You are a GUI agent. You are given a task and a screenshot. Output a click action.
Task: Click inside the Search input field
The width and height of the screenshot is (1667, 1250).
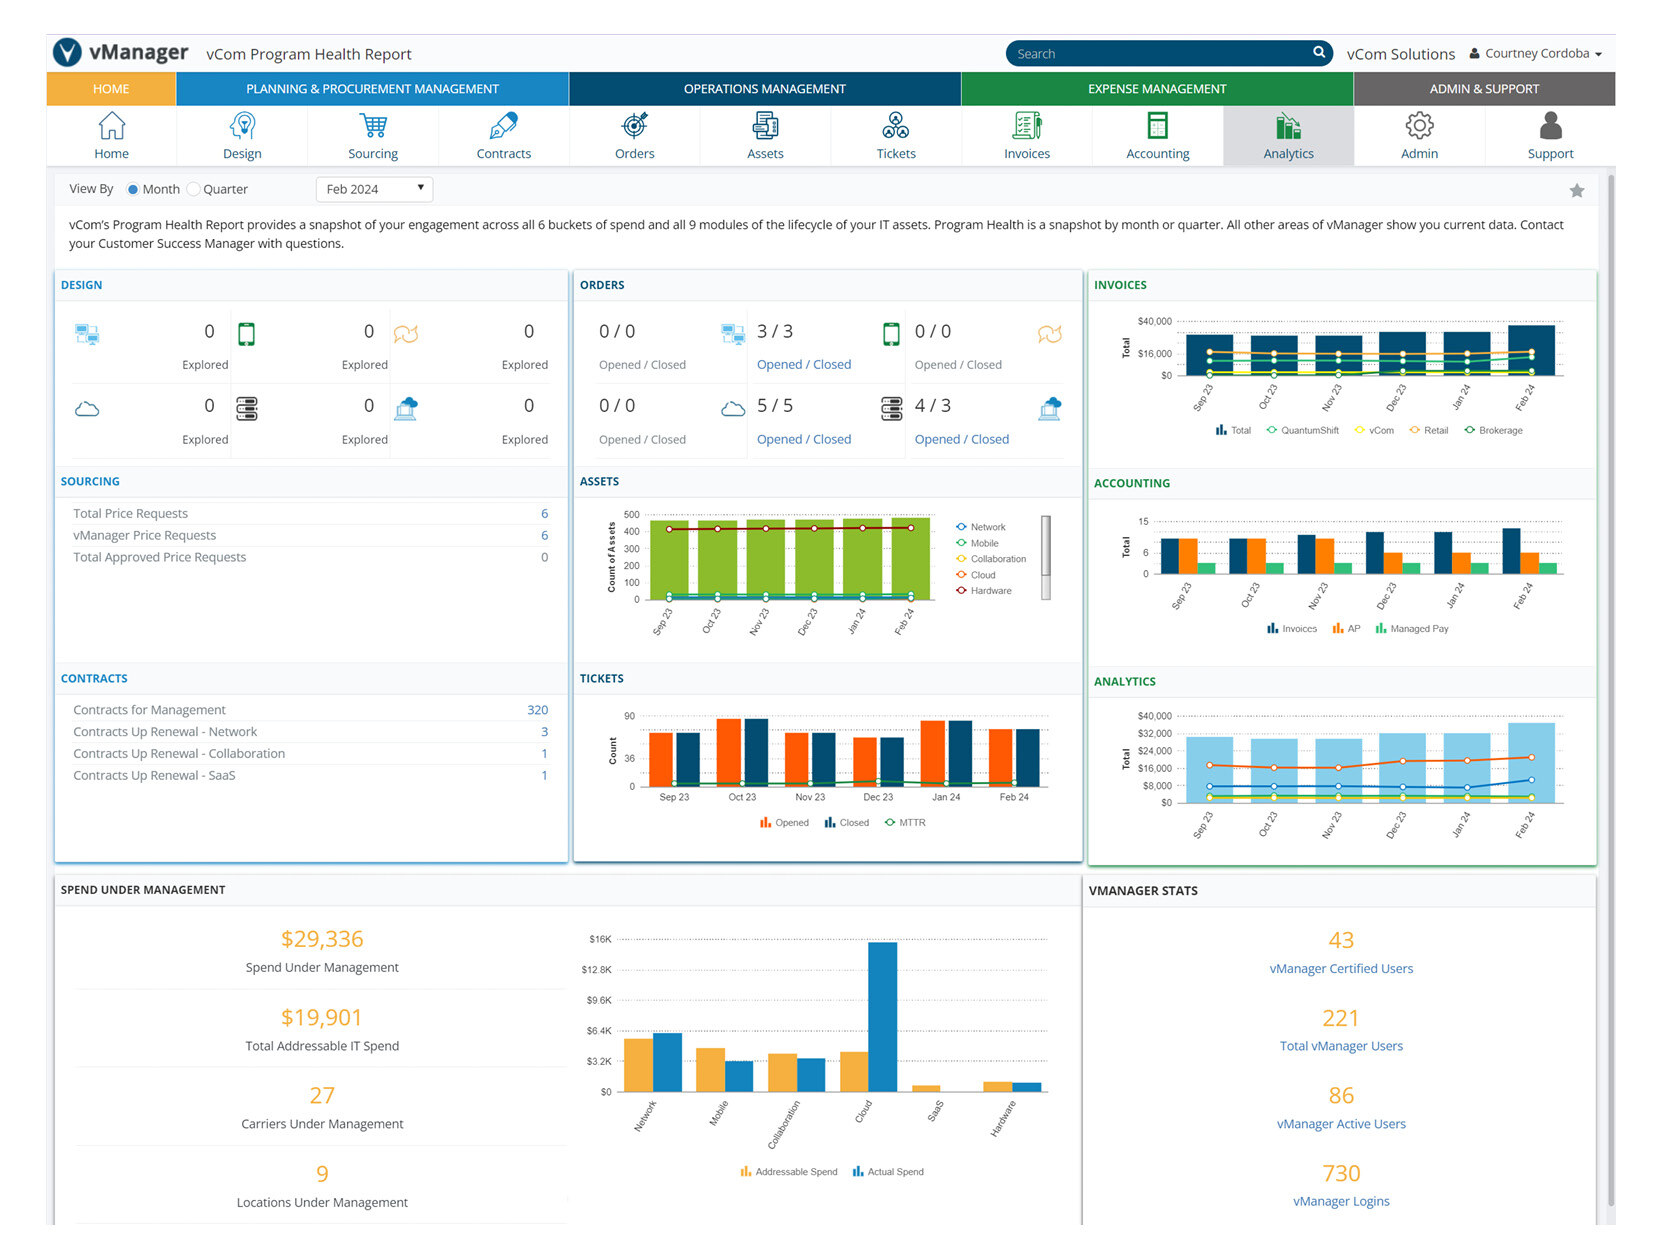pos(1160,54)
